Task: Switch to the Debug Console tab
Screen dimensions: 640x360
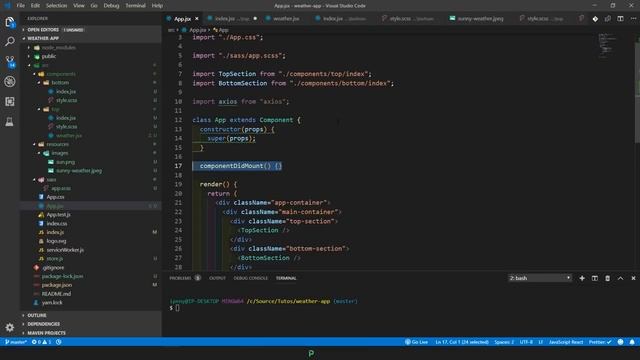Action: pos(251,278)
